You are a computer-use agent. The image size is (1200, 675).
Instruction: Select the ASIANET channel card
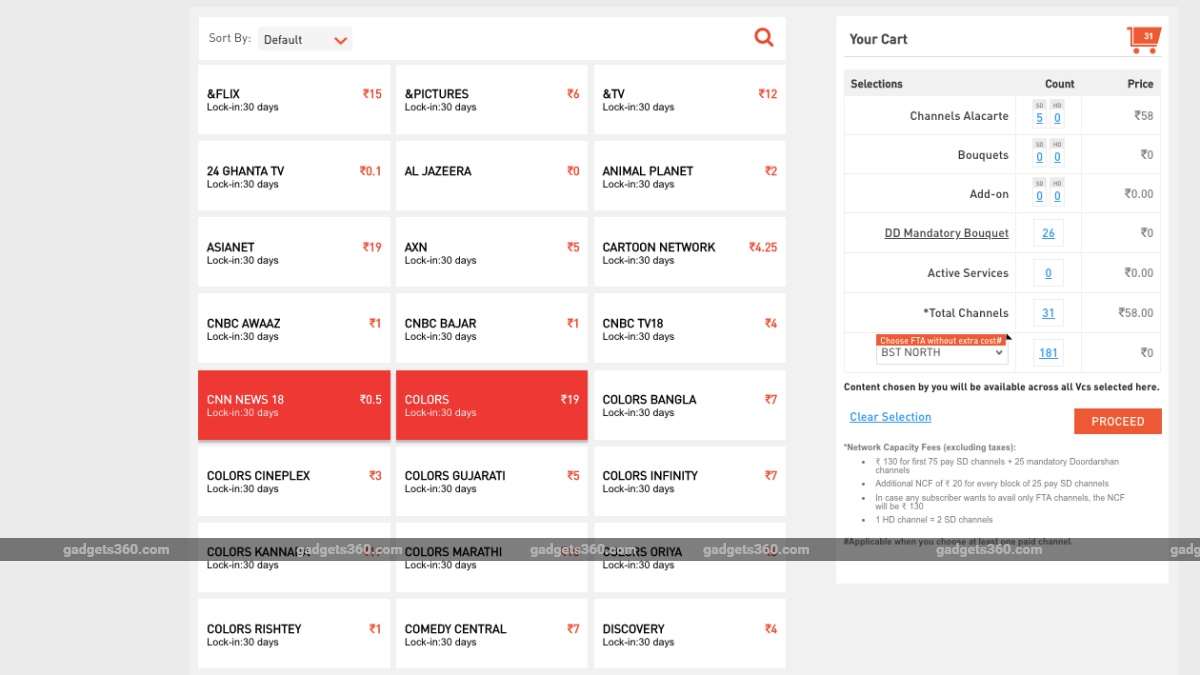pyautogui.click(x=294, y=252)
